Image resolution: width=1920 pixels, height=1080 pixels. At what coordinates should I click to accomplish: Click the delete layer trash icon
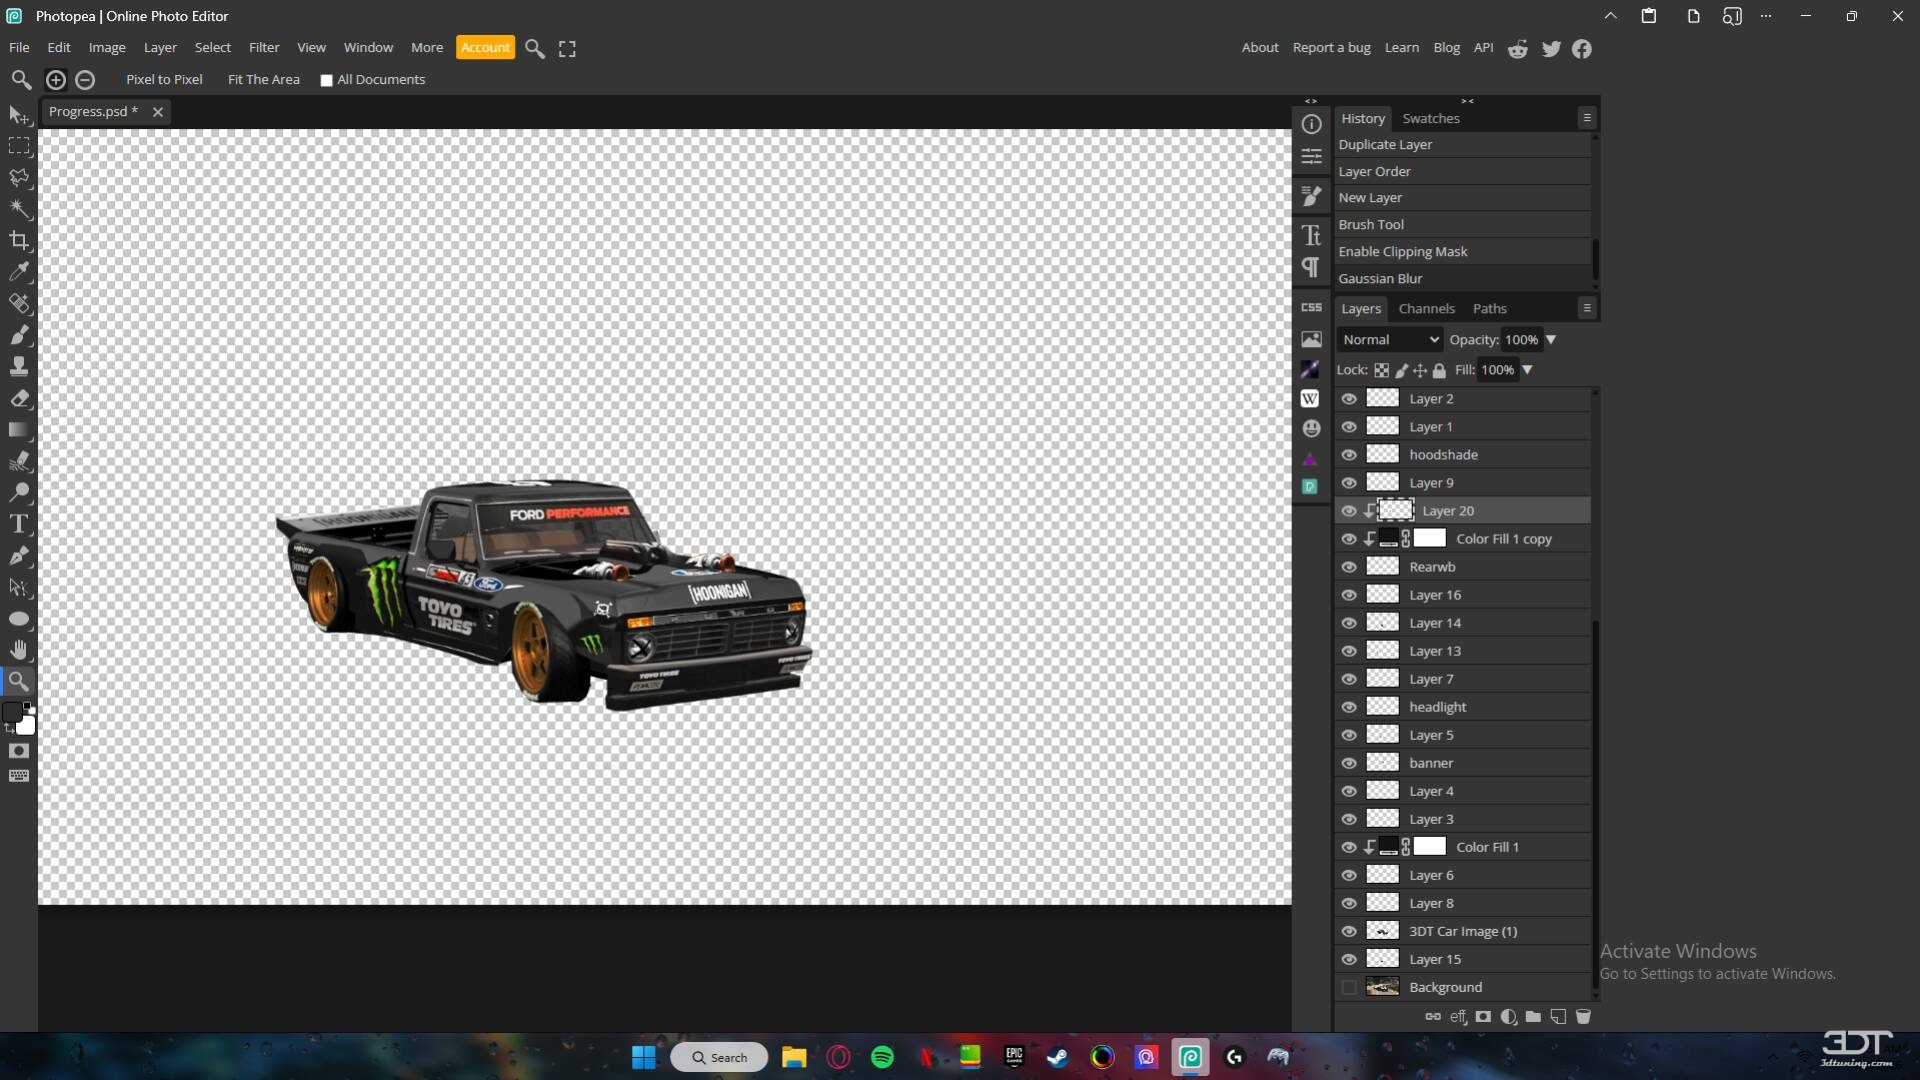(1583, 1017)
